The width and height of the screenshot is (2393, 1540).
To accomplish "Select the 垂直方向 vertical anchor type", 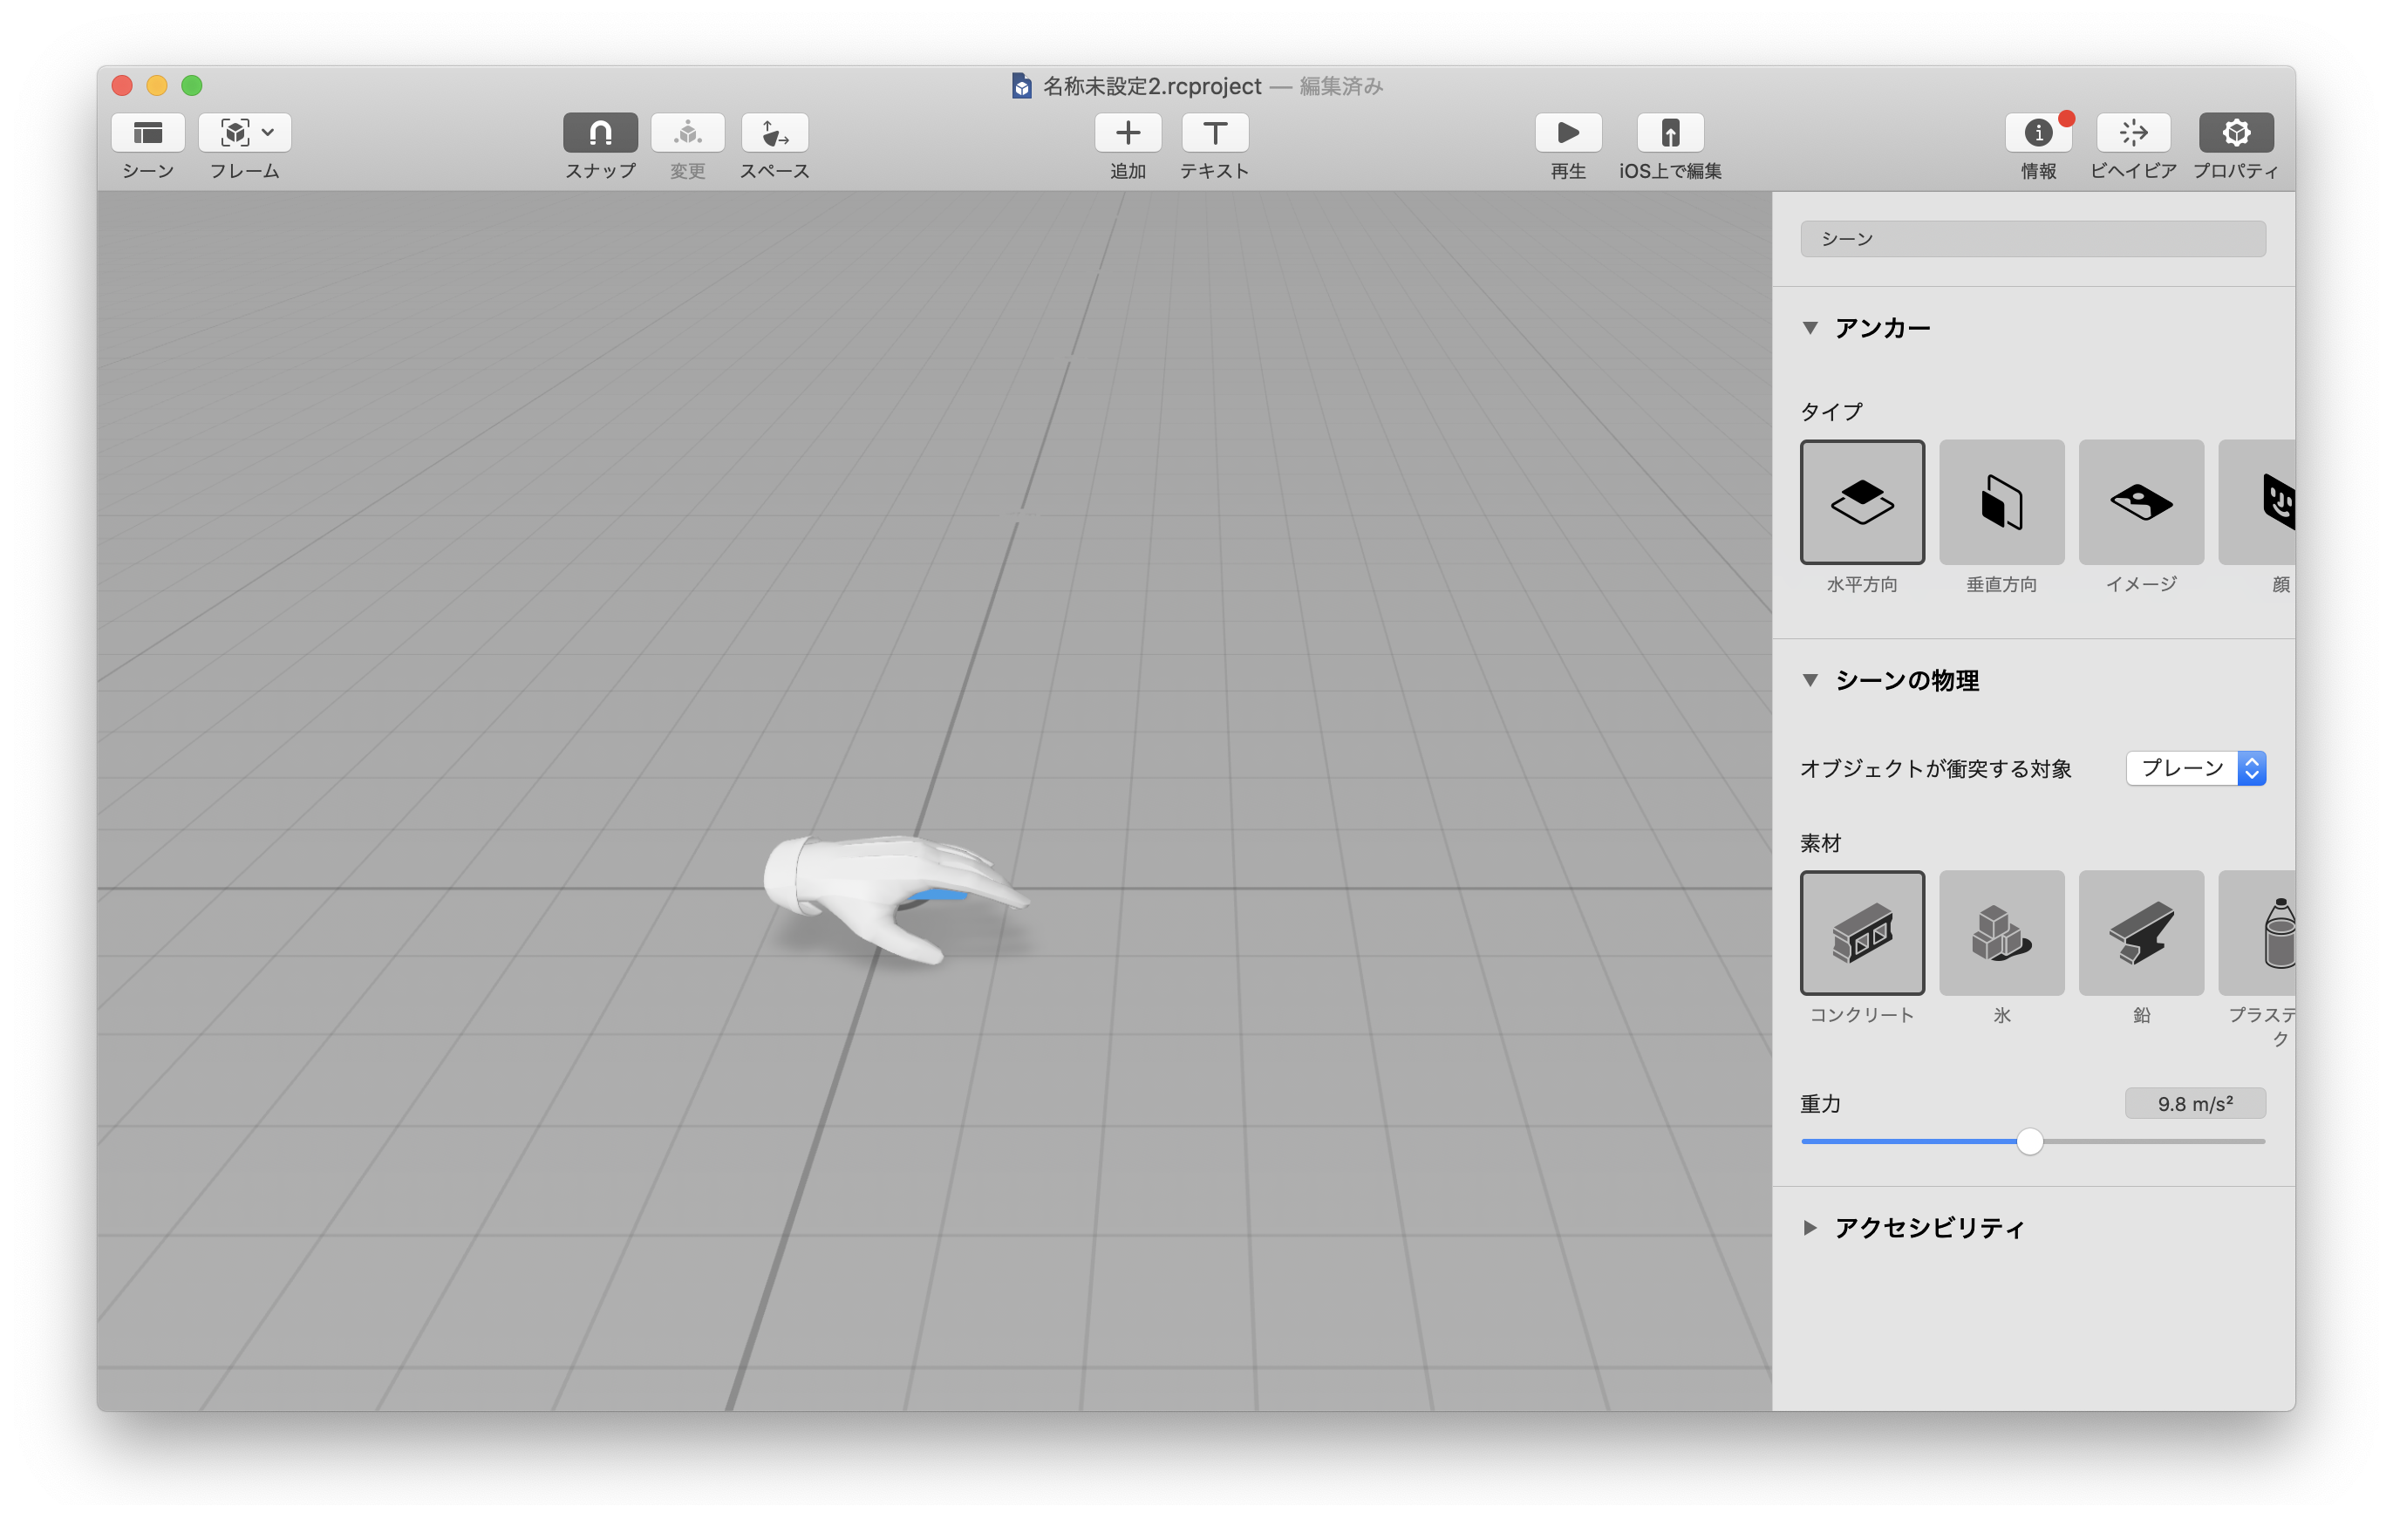I will click(2001, 502).
